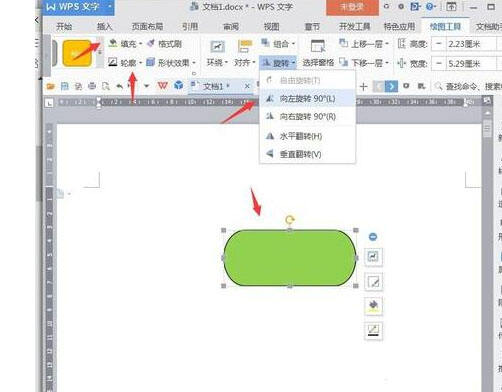
Task: Open the 对齐 align options
Action: click(x=245, y=53)
